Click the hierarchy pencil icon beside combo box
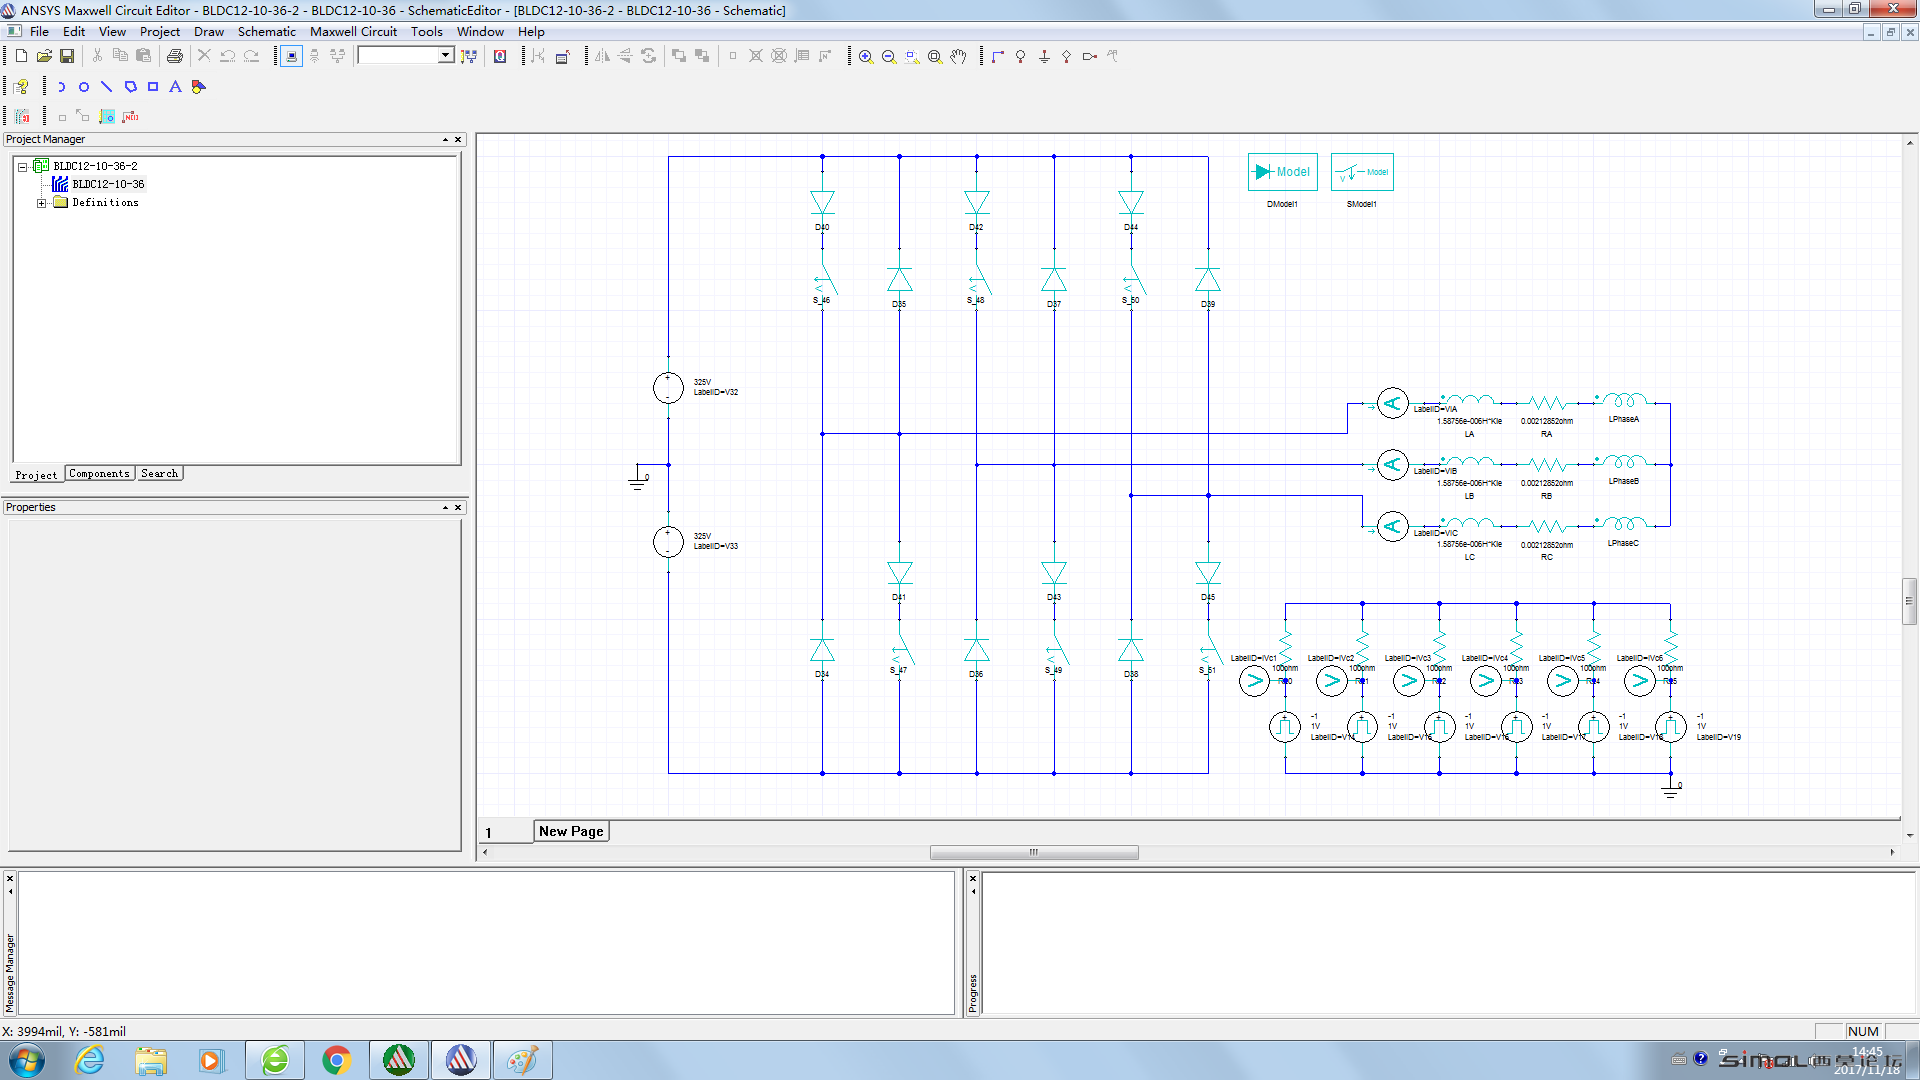 tap(469, 56)
